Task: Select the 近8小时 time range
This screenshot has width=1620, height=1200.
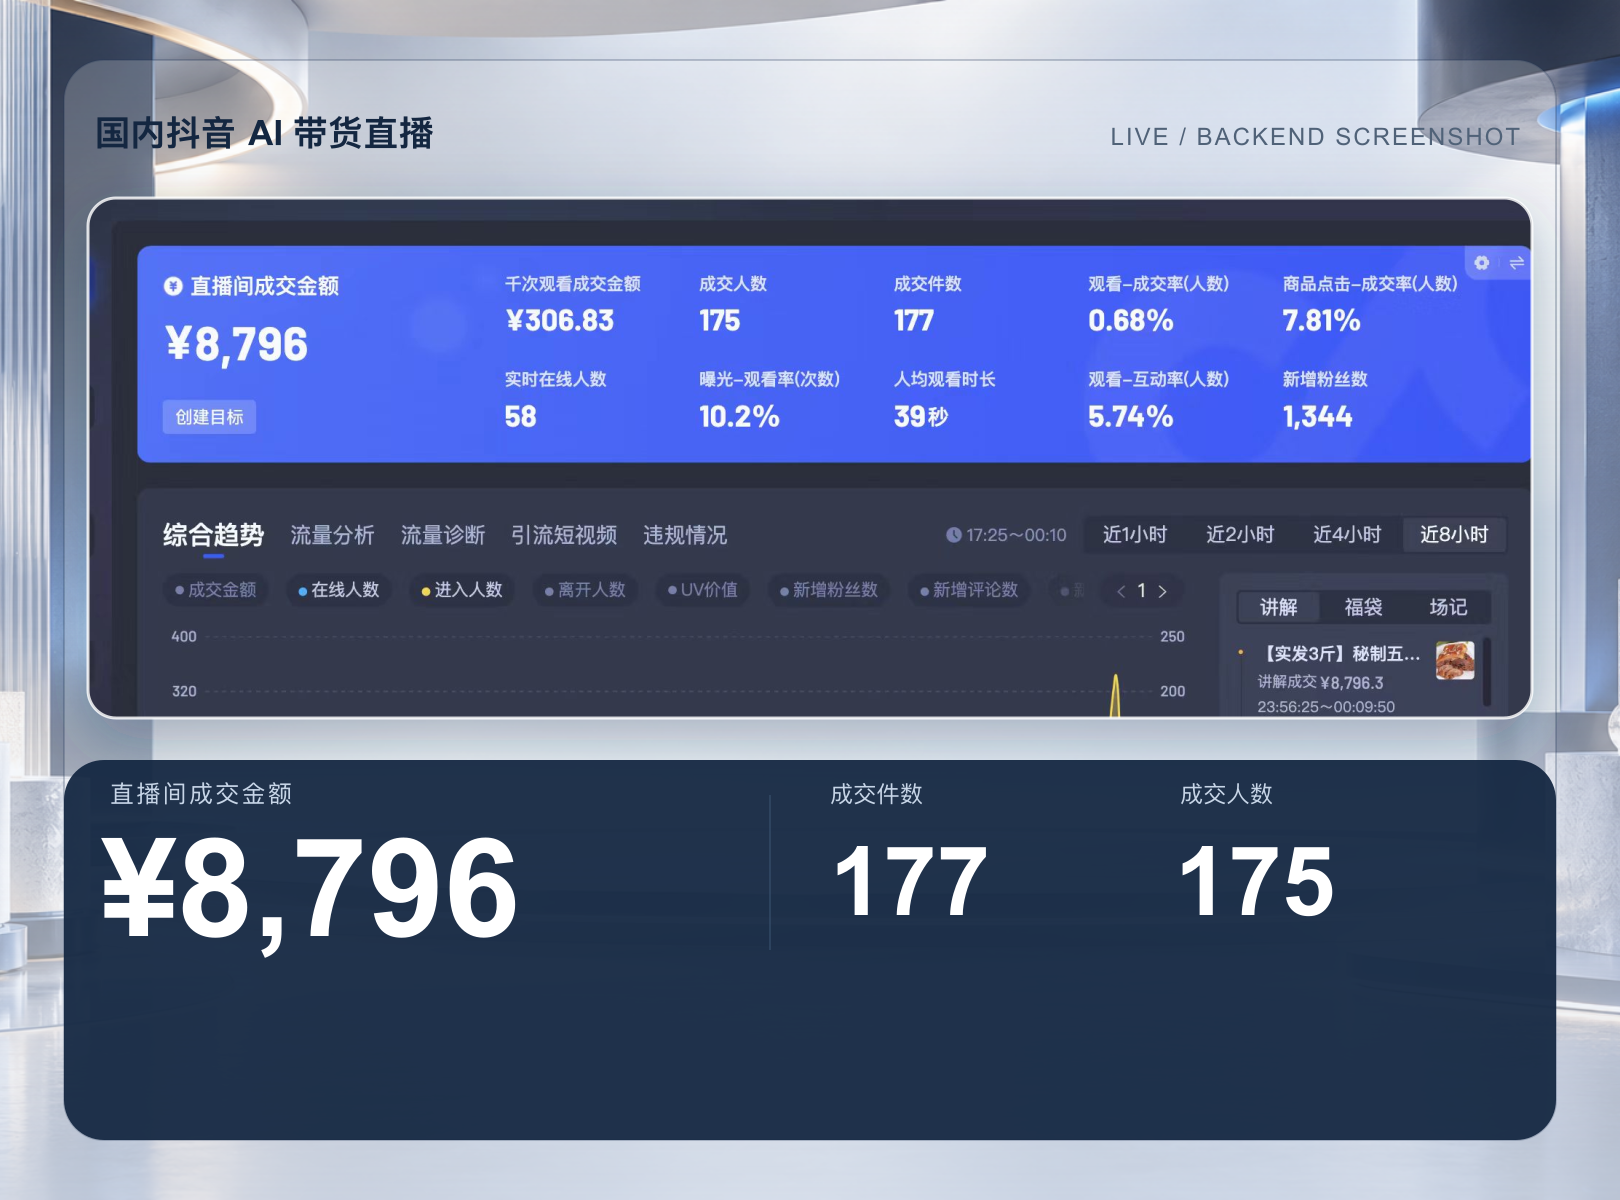Action: 1454,534
